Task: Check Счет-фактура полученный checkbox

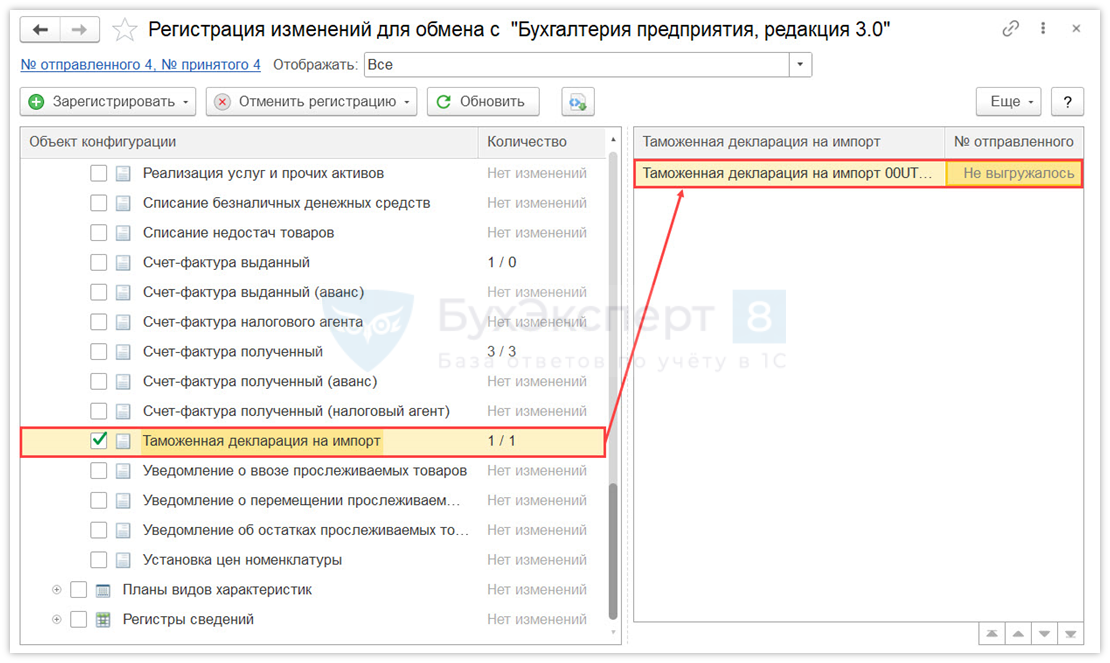Action: (98, 352)
